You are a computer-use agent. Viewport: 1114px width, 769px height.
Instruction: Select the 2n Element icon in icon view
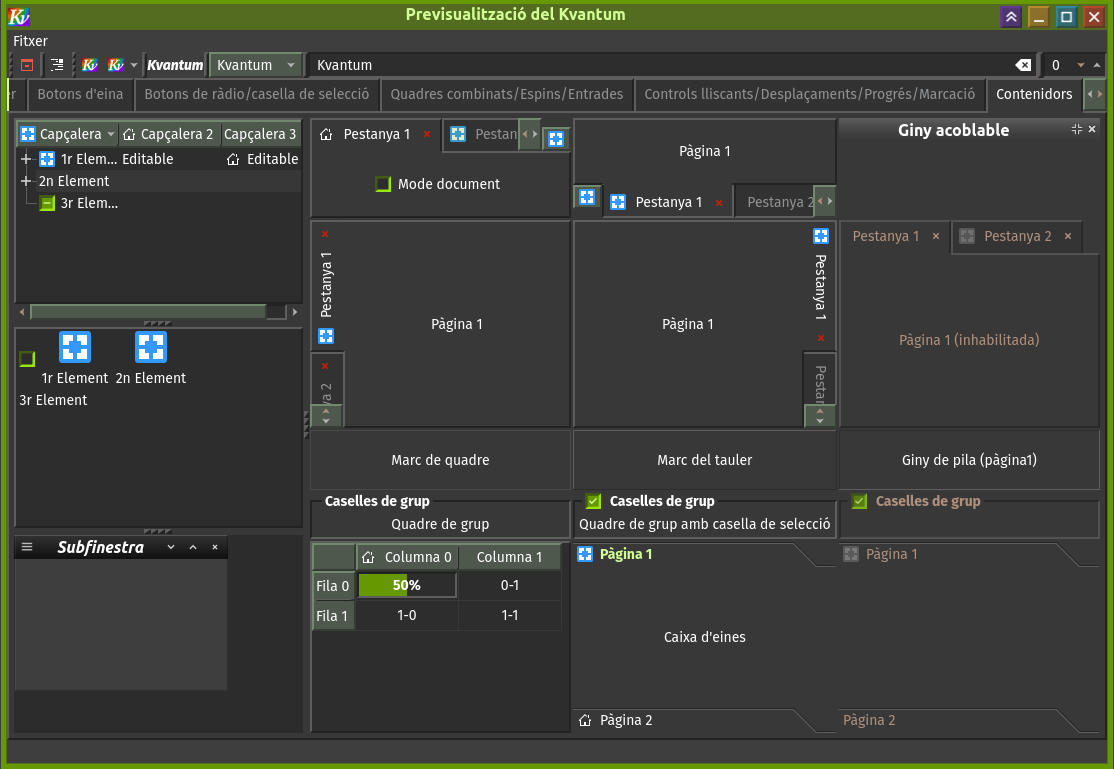click(x=151, y=347)
